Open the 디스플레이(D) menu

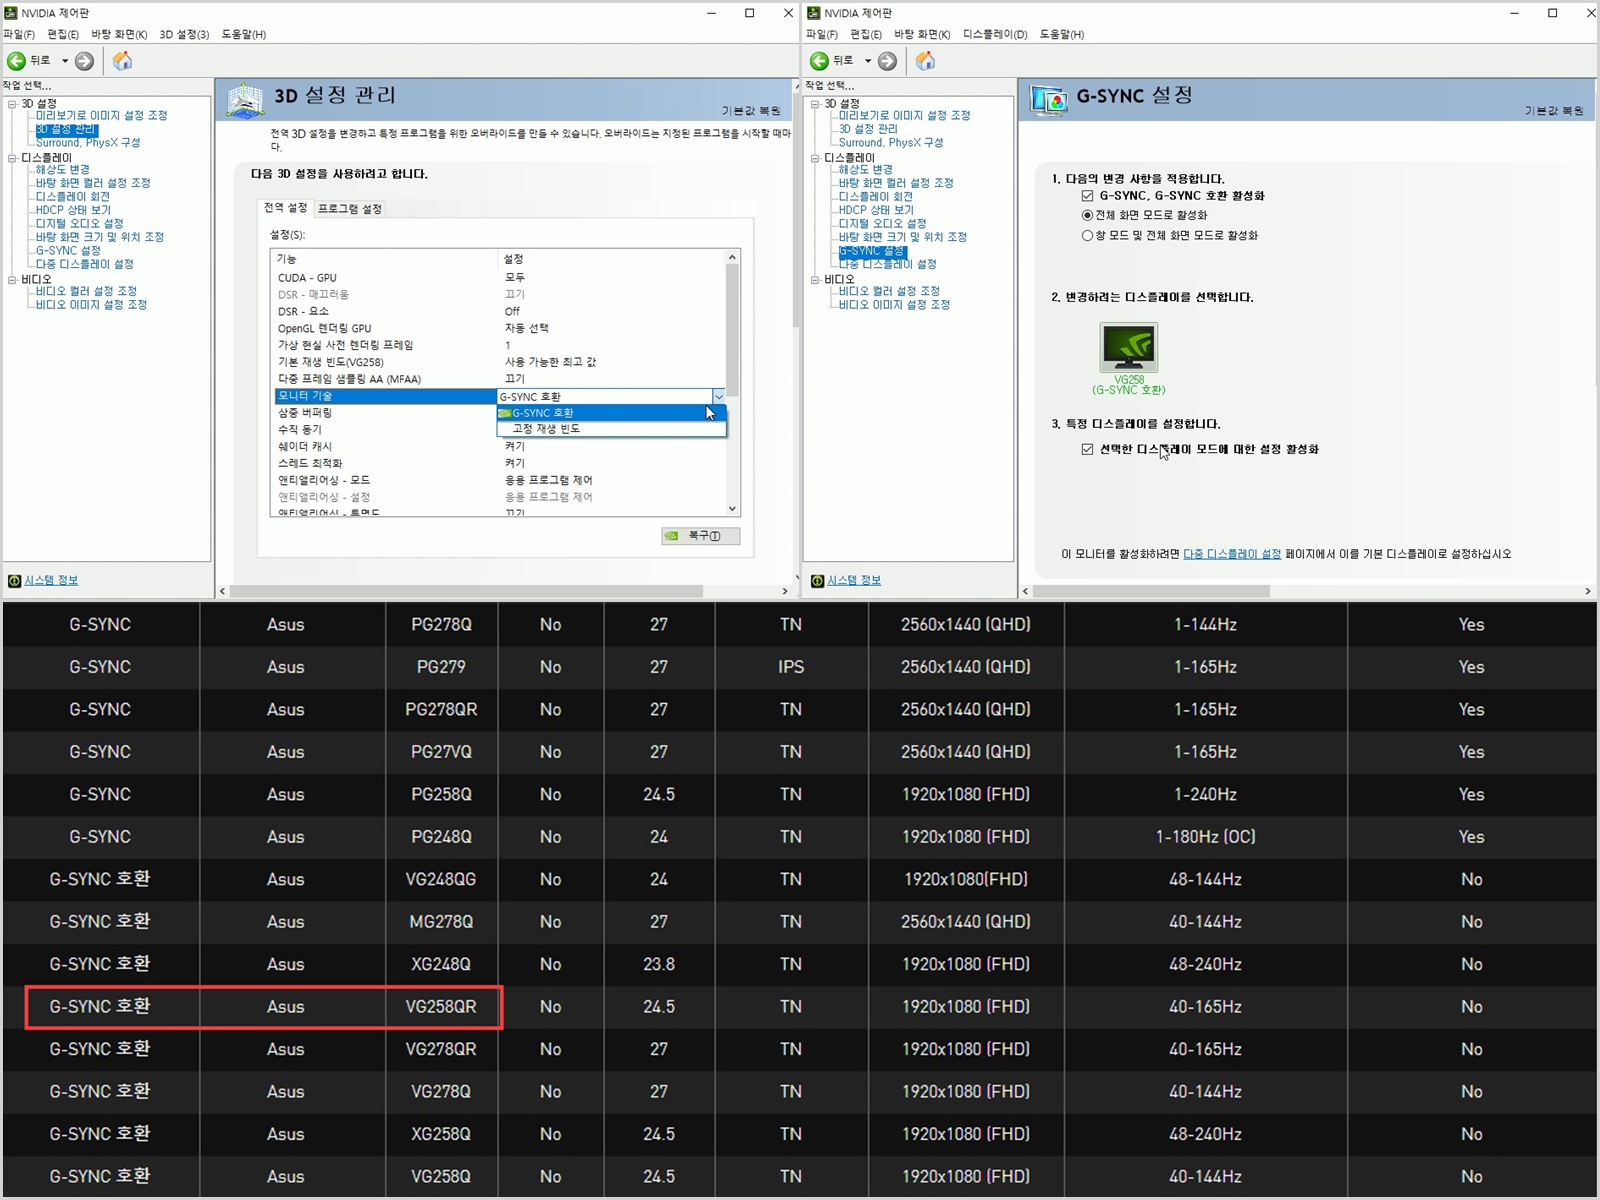point(995,34)
